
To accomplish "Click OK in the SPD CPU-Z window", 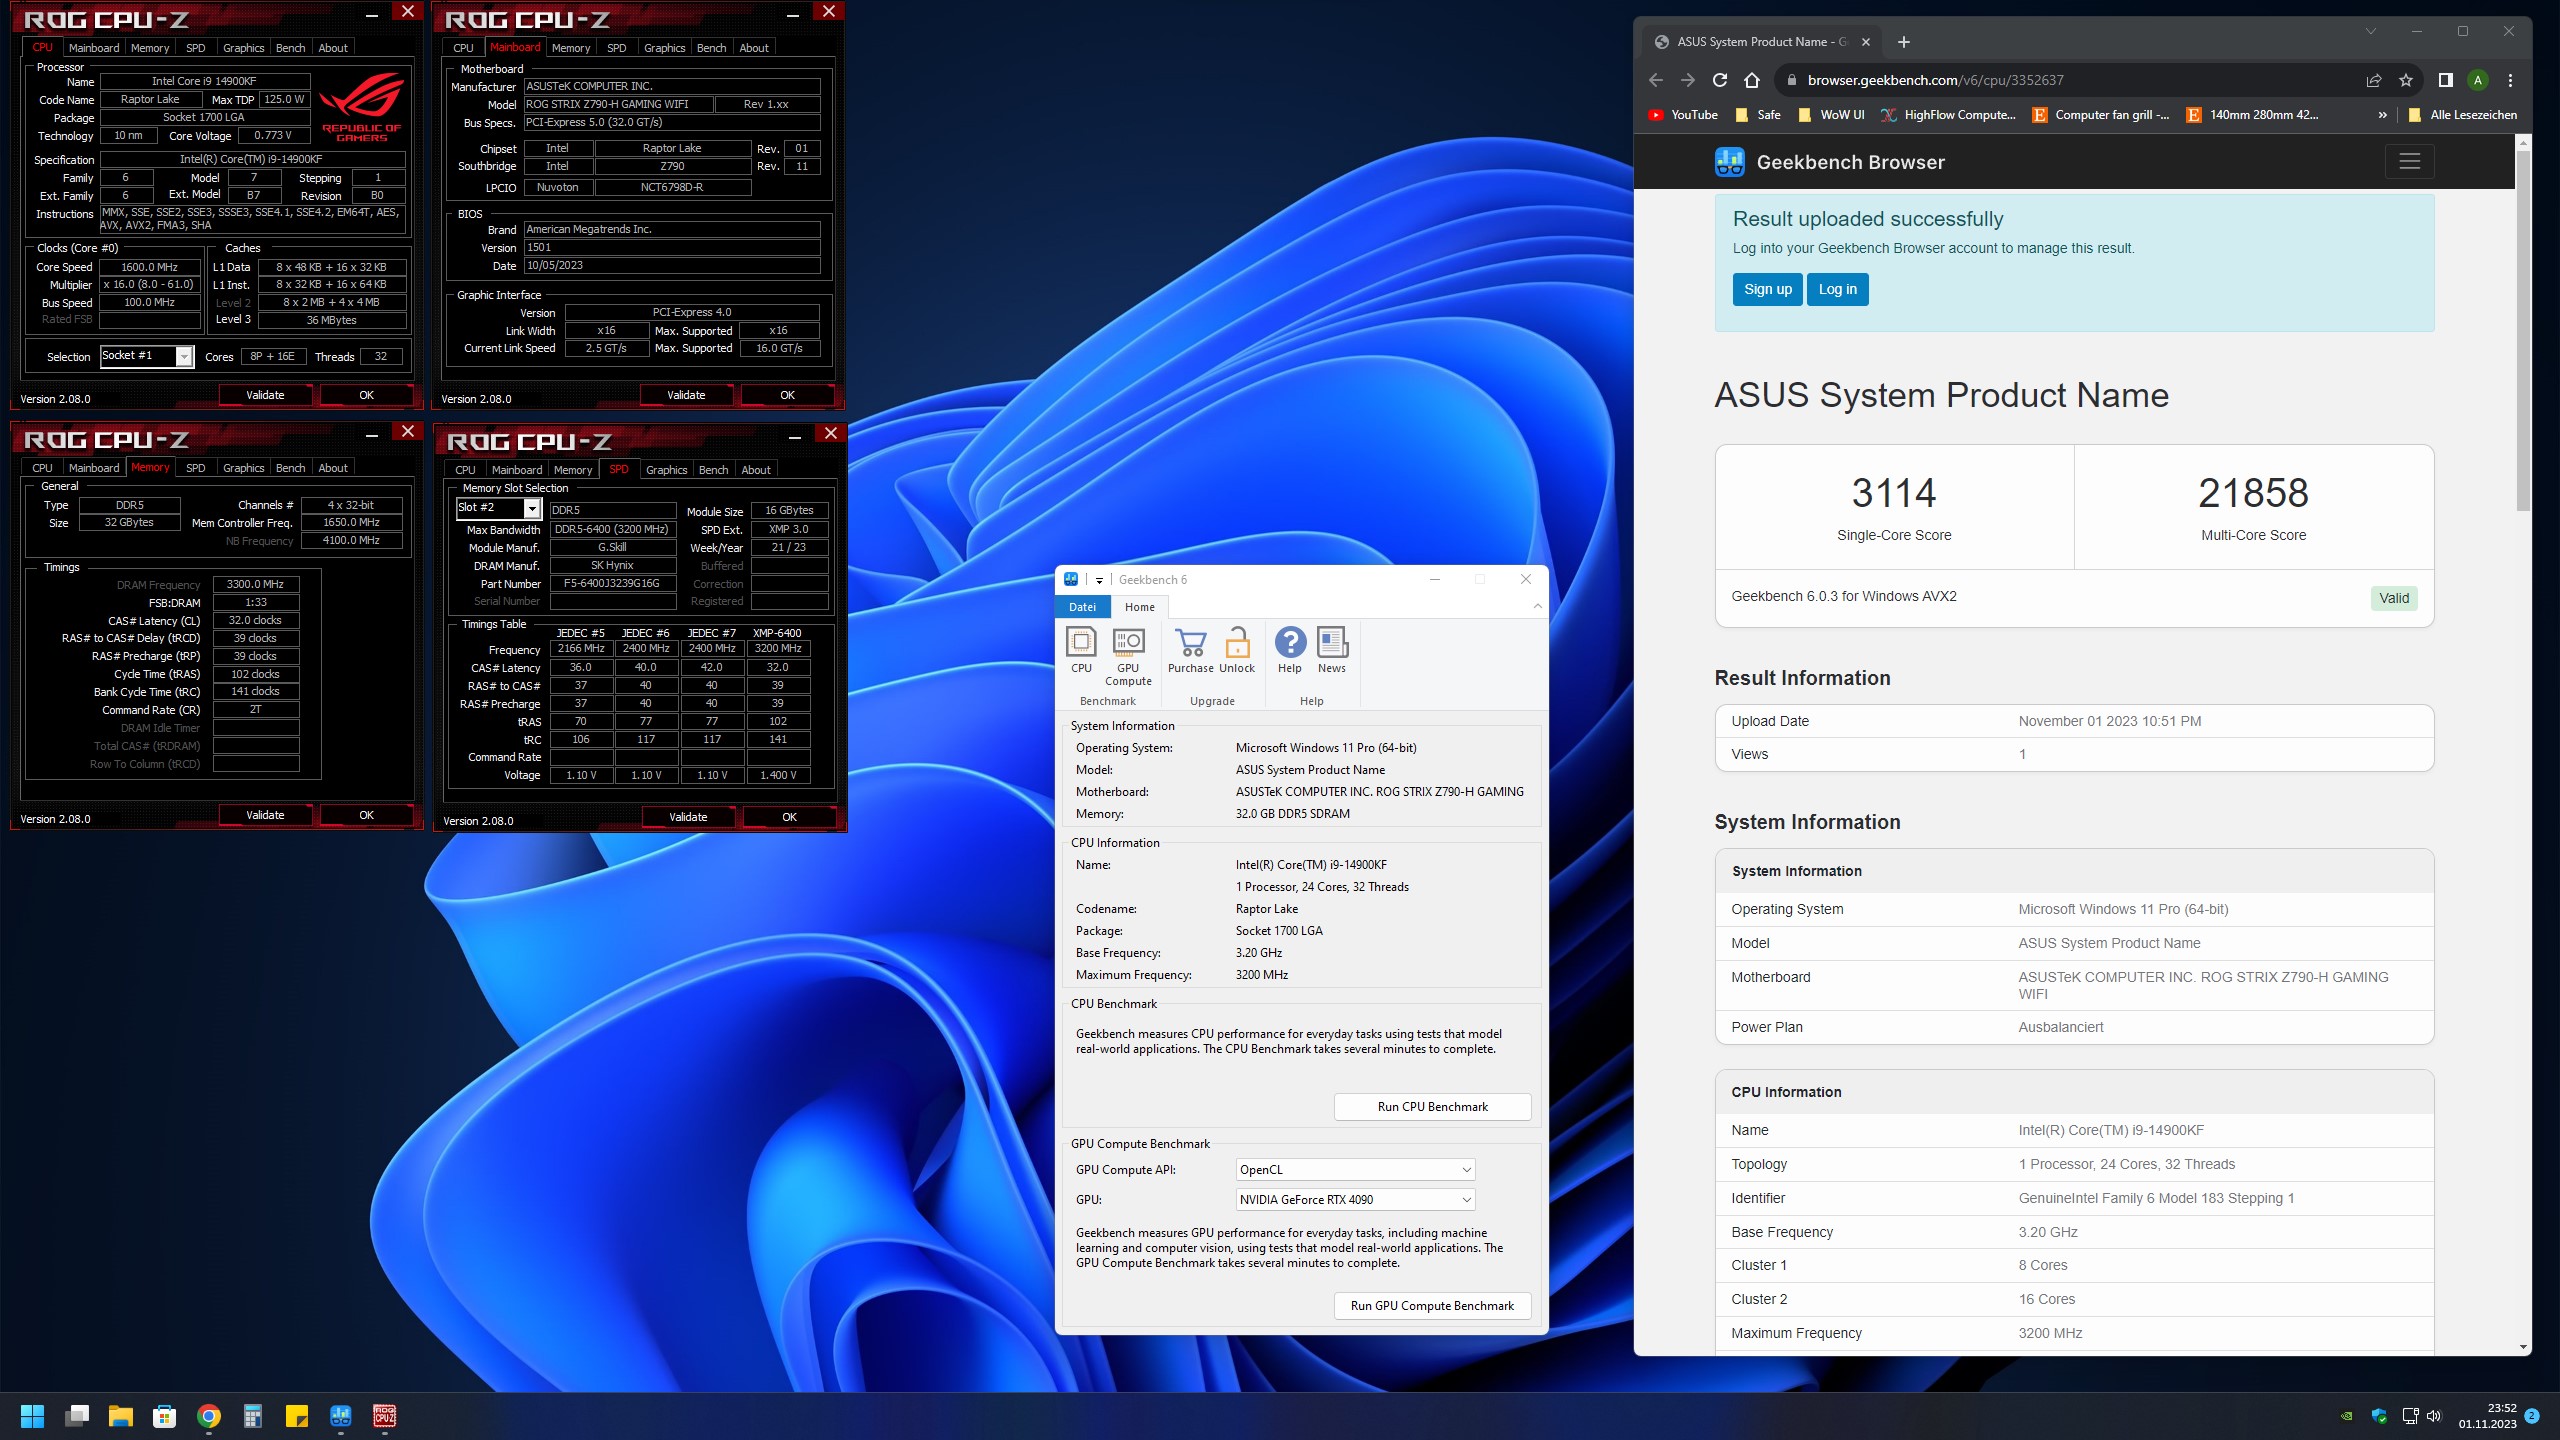I will [789, 817].
